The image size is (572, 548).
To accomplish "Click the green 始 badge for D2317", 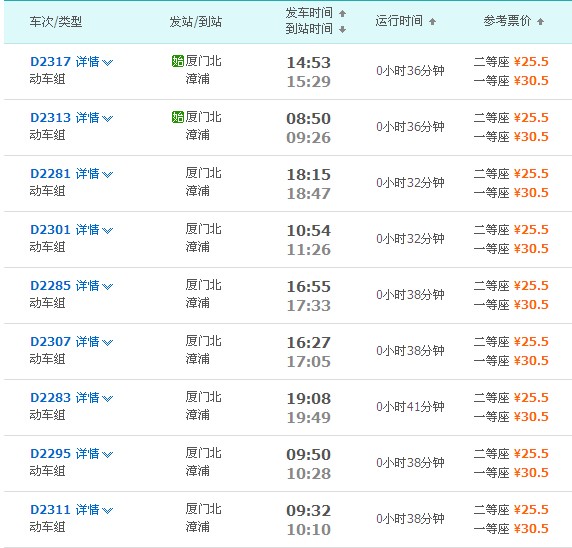I will tap(178, 61).
